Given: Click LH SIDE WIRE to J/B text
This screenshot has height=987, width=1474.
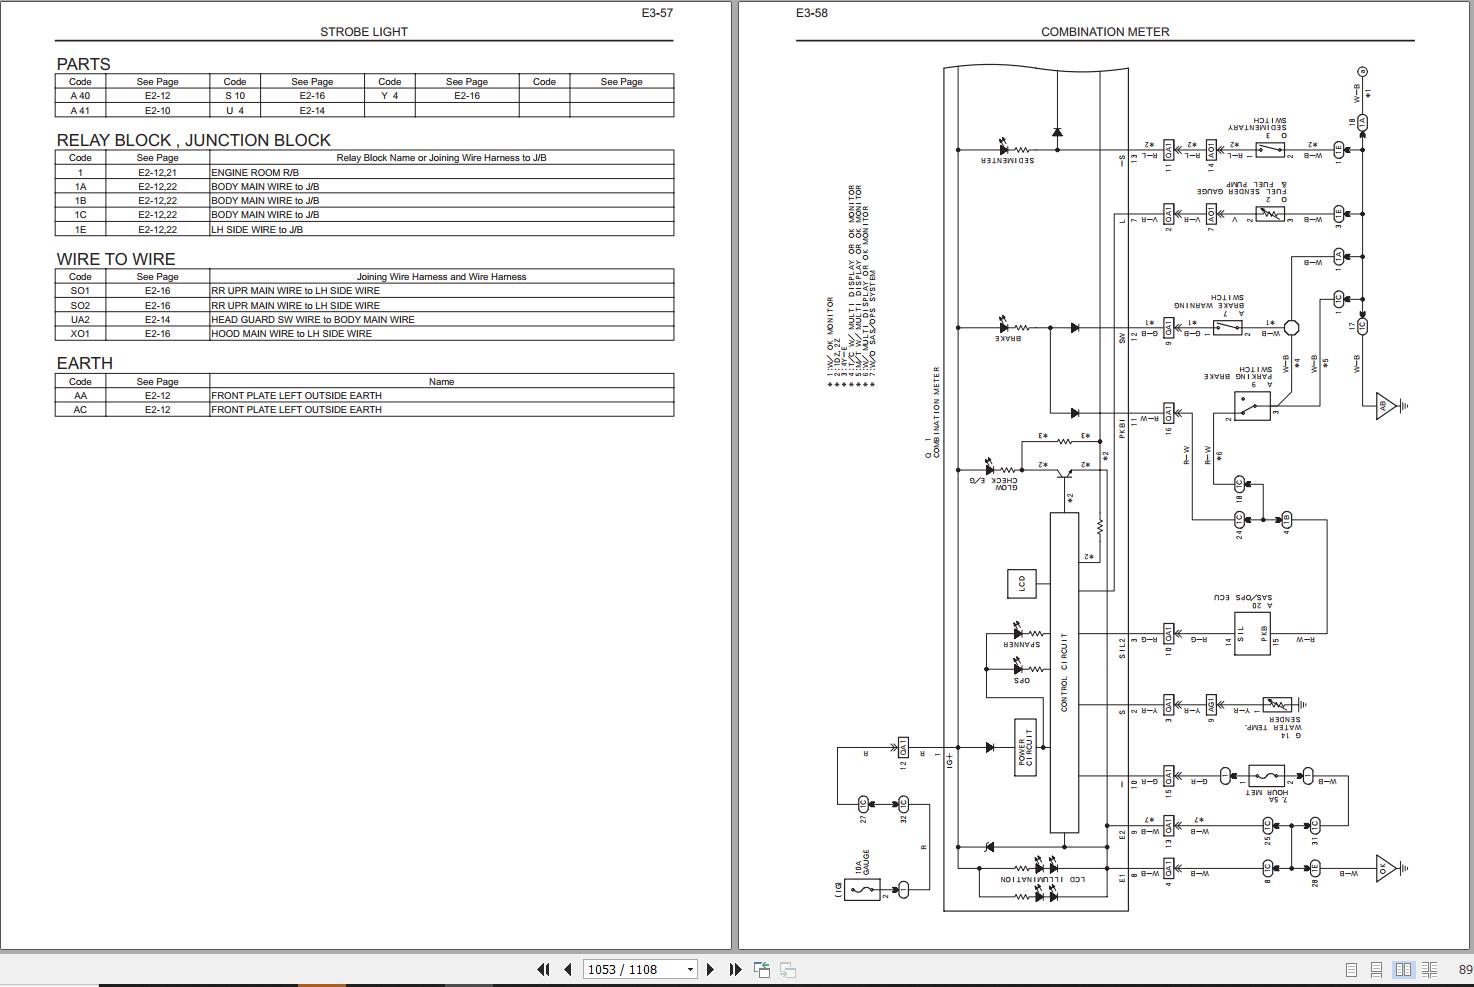Looking at the screenshot, I should click(x=257, y=230).
